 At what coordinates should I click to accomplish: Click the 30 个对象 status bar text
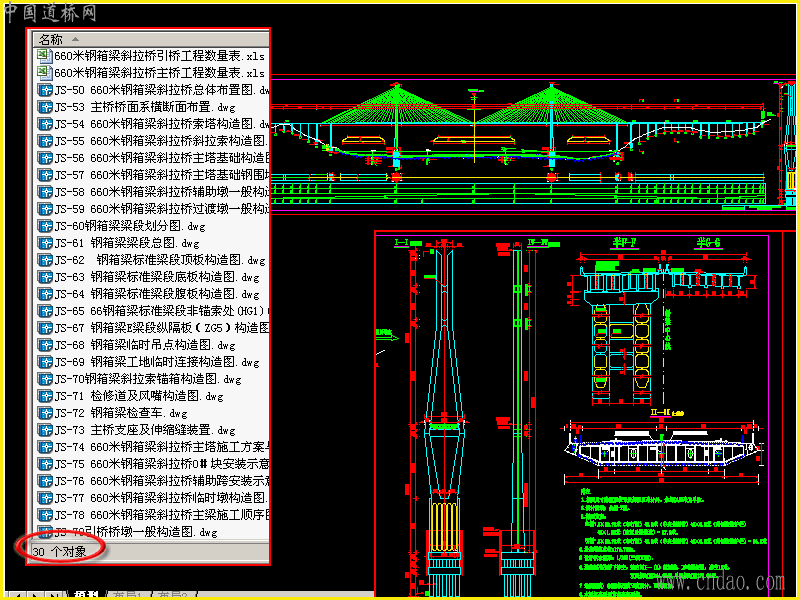point(59,552)
